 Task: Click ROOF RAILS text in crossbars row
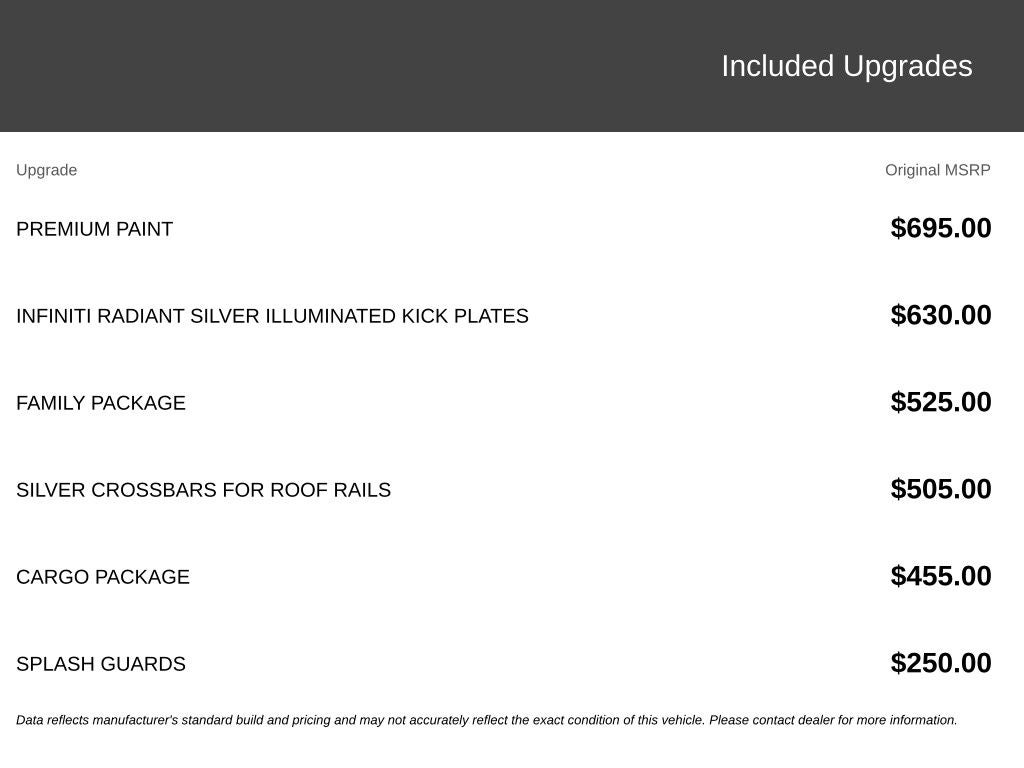[330, 490]
